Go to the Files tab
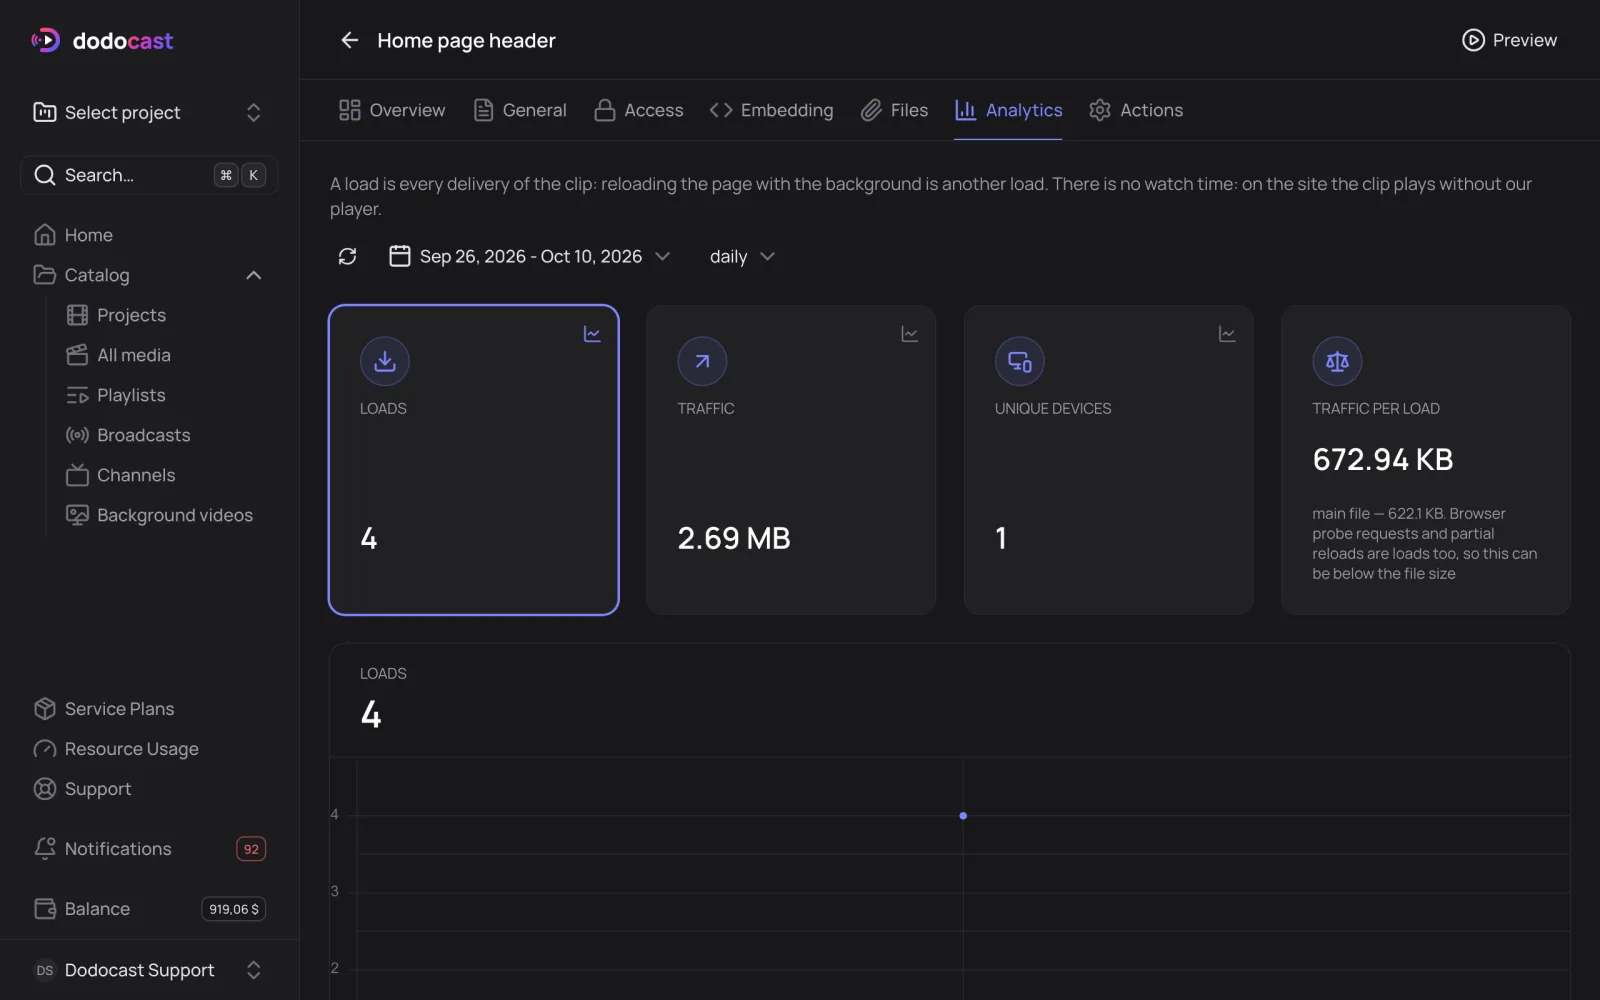The height and width of the screenshot is (1000, 1600). click(x=894, y=110)
